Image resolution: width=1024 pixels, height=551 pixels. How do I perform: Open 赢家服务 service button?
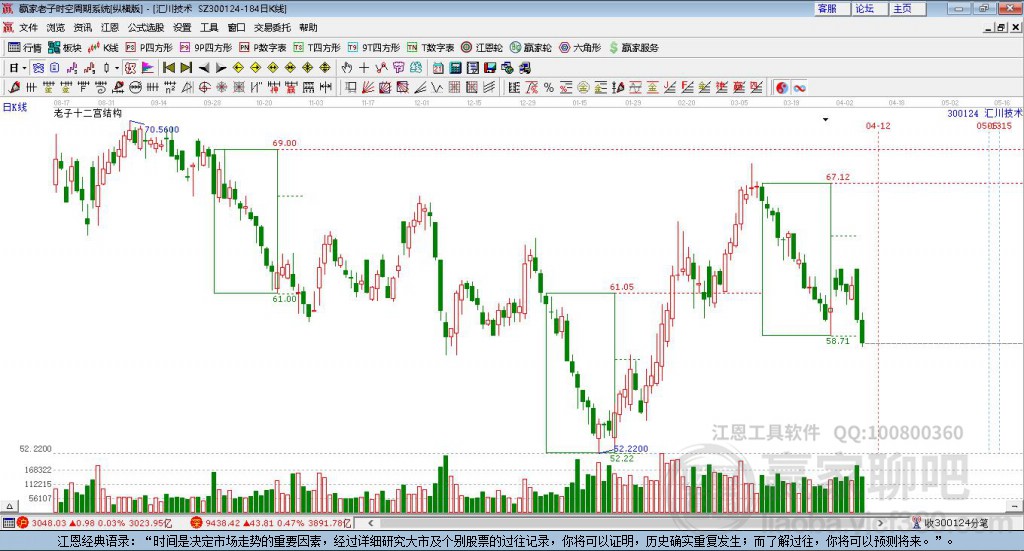(633, 48)
